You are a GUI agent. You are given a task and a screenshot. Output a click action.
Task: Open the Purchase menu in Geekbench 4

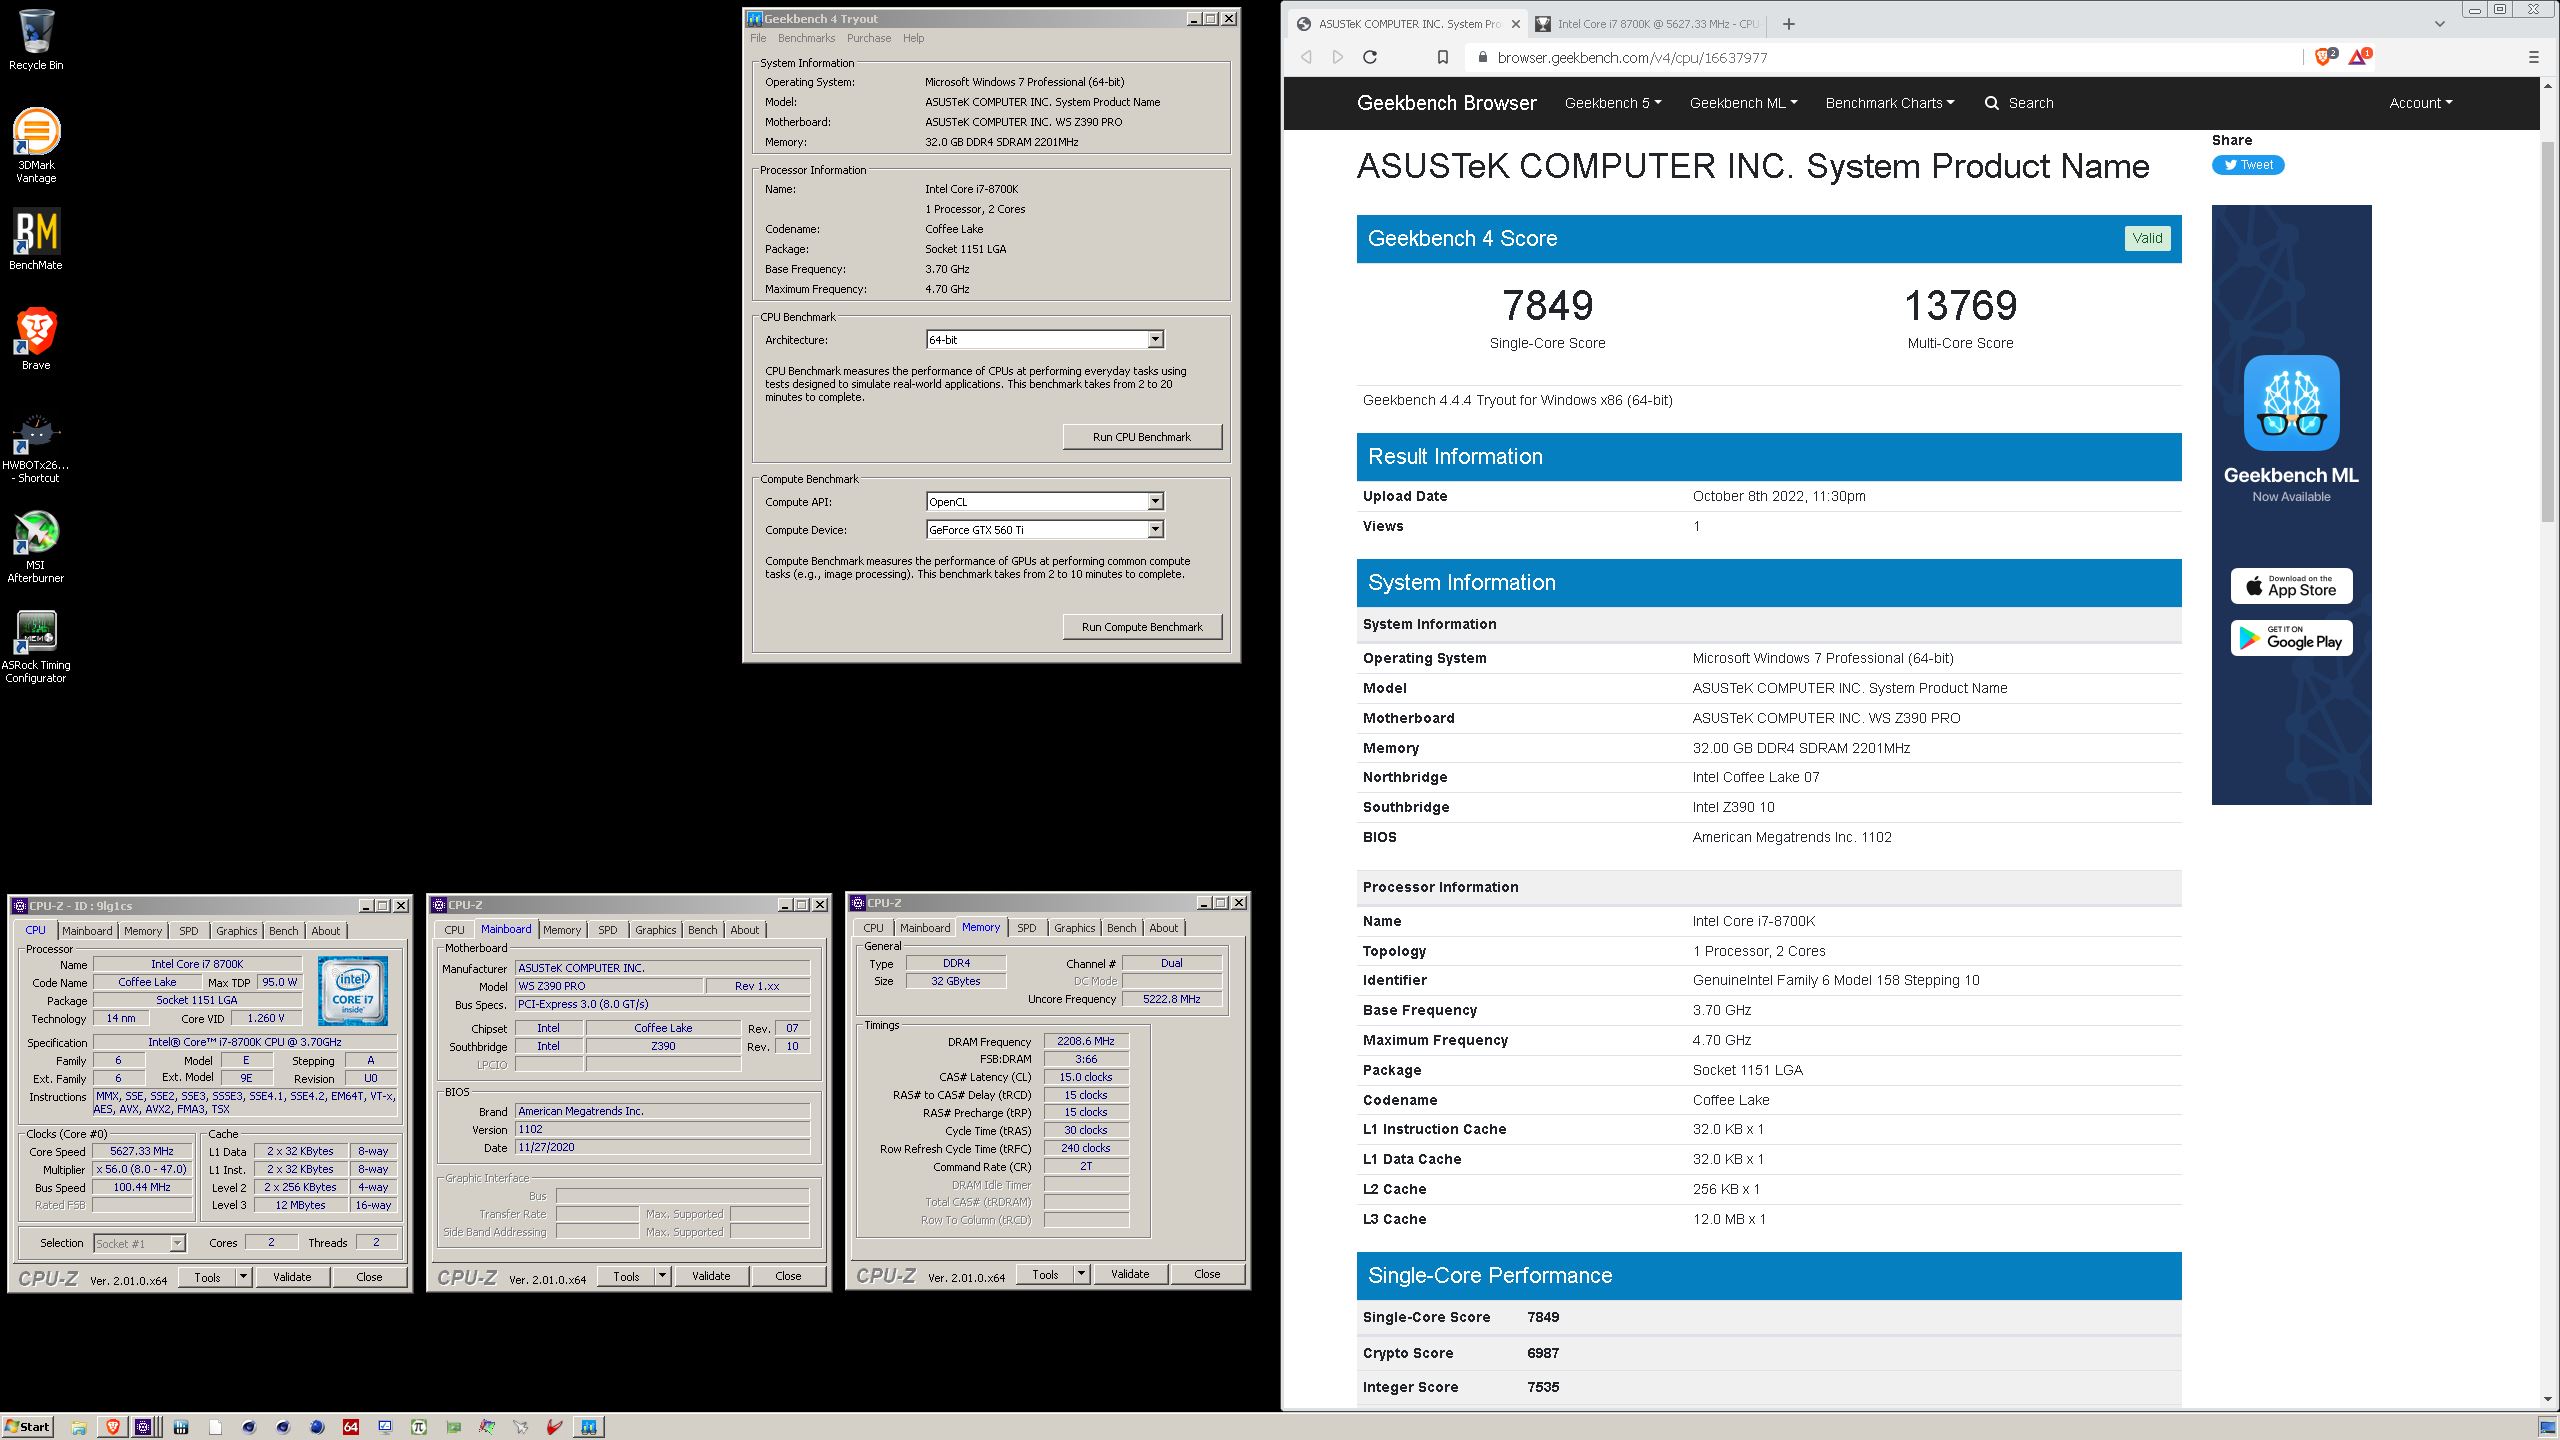[868, 38]
